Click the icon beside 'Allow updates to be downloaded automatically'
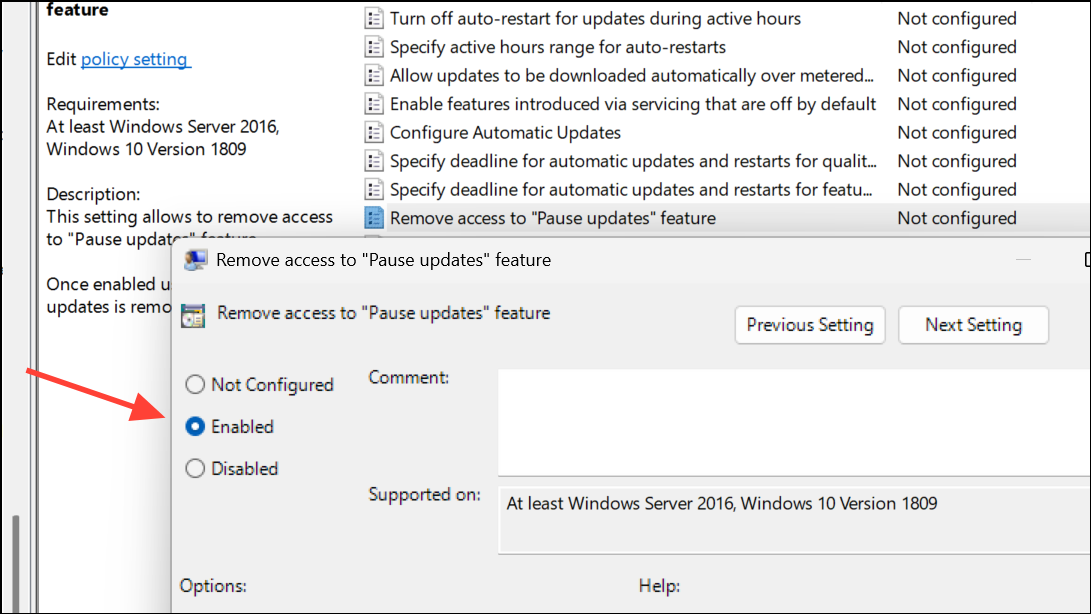This screenshot has width=1091, height=614. pos(374,75)
